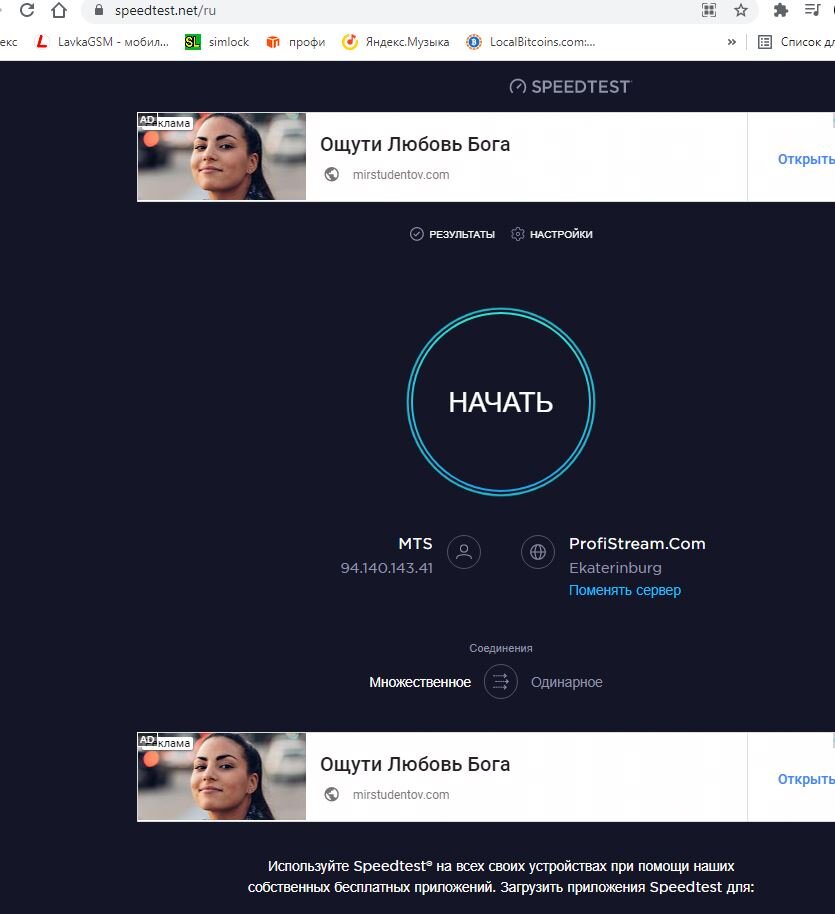Click the padlock site security icon

click(x=99, y=10)
